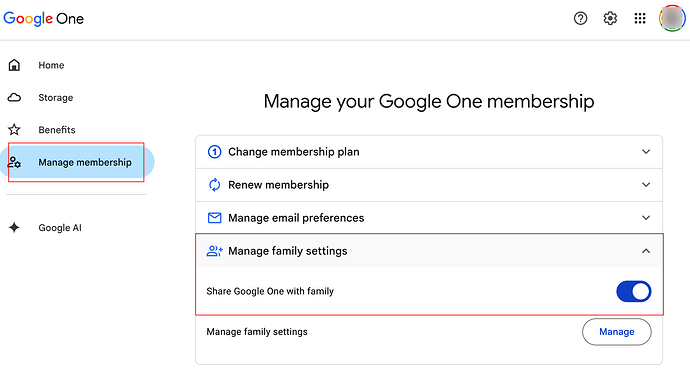Click the Storage cloud icon
Viewport: 690px width, 371px height.
click(14, 97)
